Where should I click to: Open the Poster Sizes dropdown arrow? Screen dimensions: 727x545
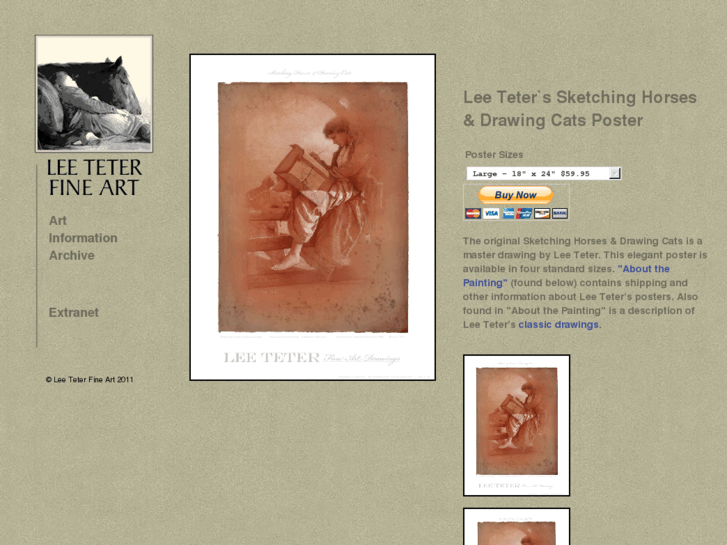(x=614, y=173)
